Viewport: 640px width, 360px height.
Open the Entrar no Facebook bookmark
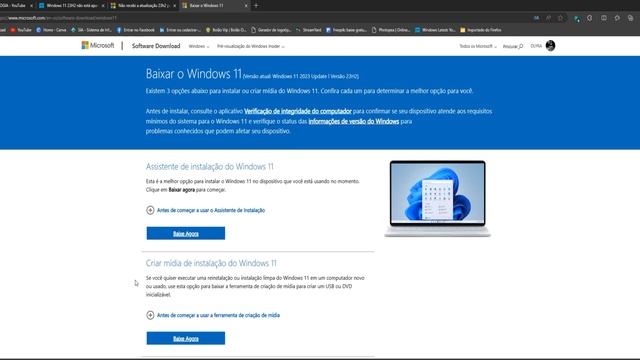click(x=136, y=30)
